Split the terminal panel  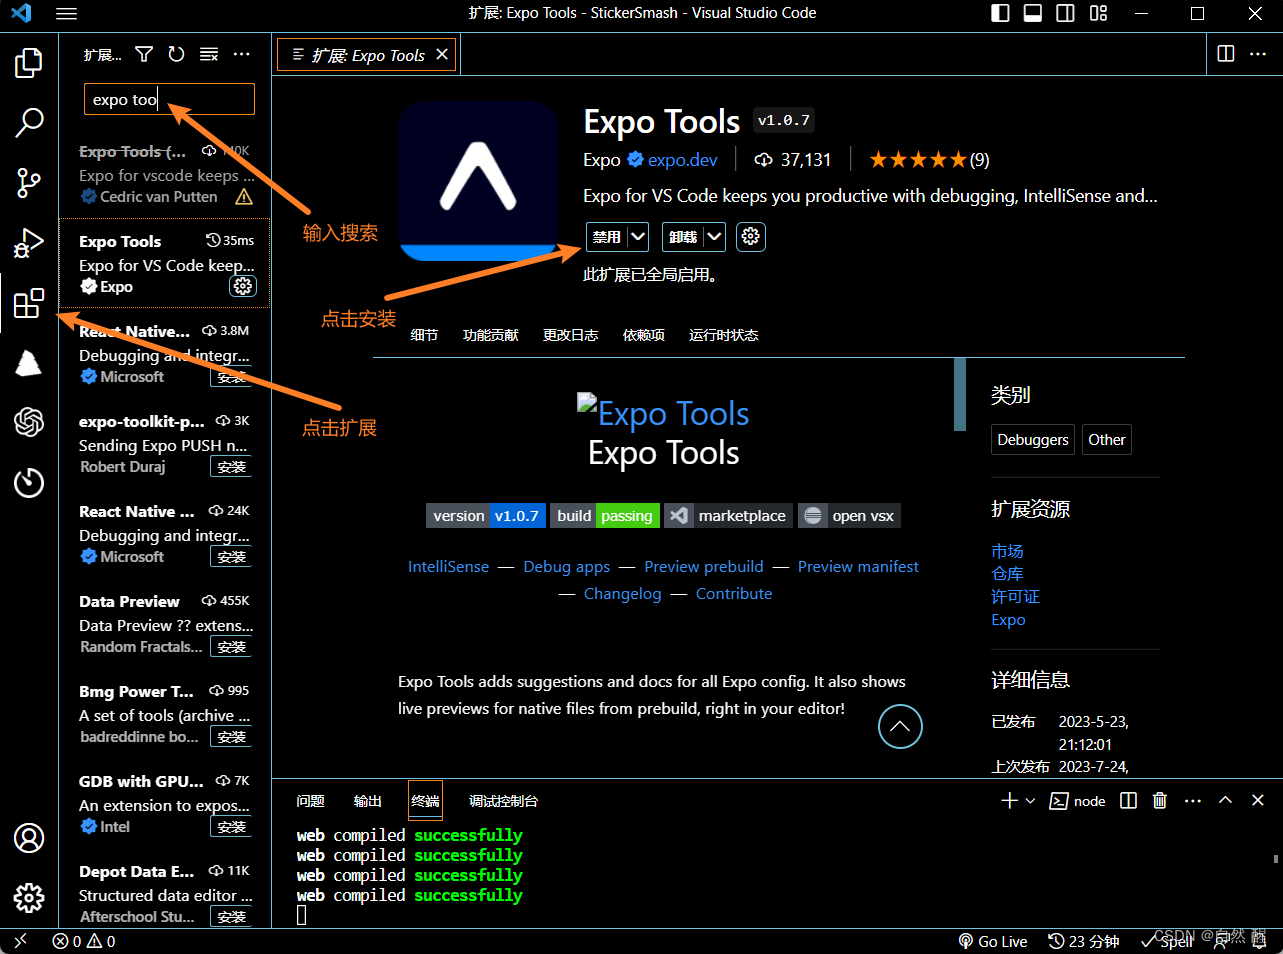coord(1128,800)
